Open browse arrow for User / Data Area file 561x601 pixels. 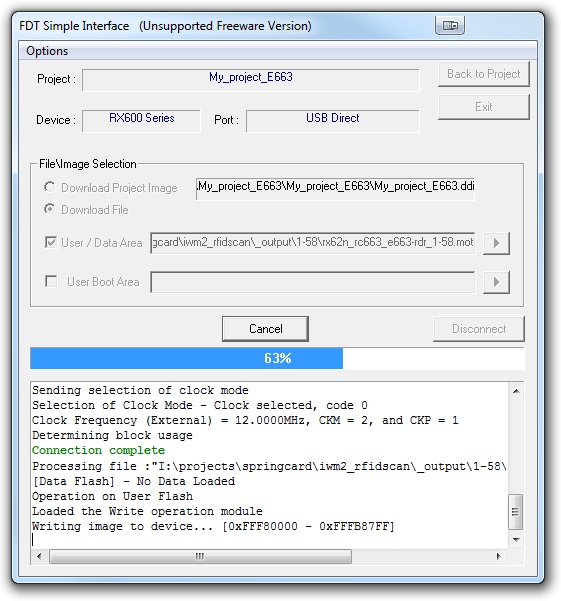[496, 243]
